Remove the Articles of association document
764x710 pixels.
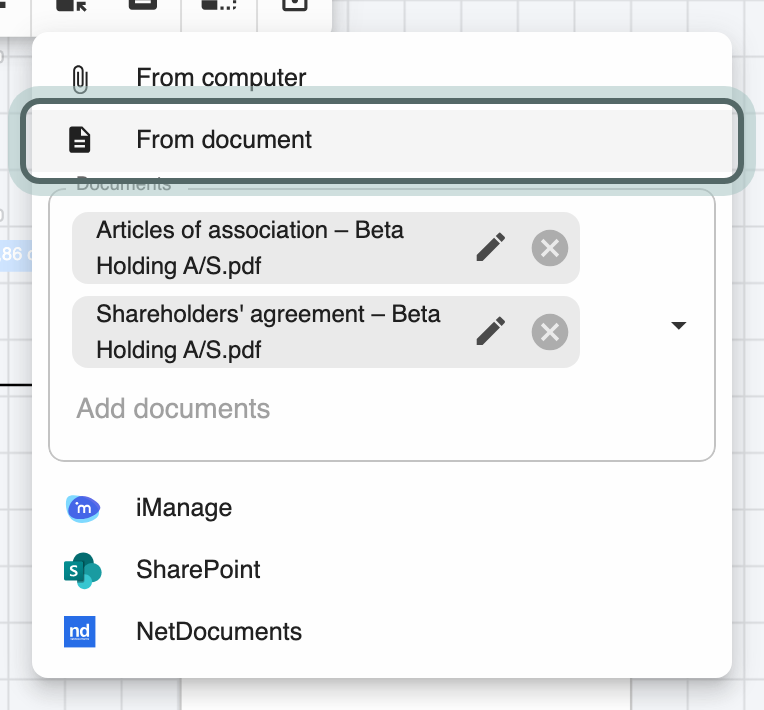550,248
